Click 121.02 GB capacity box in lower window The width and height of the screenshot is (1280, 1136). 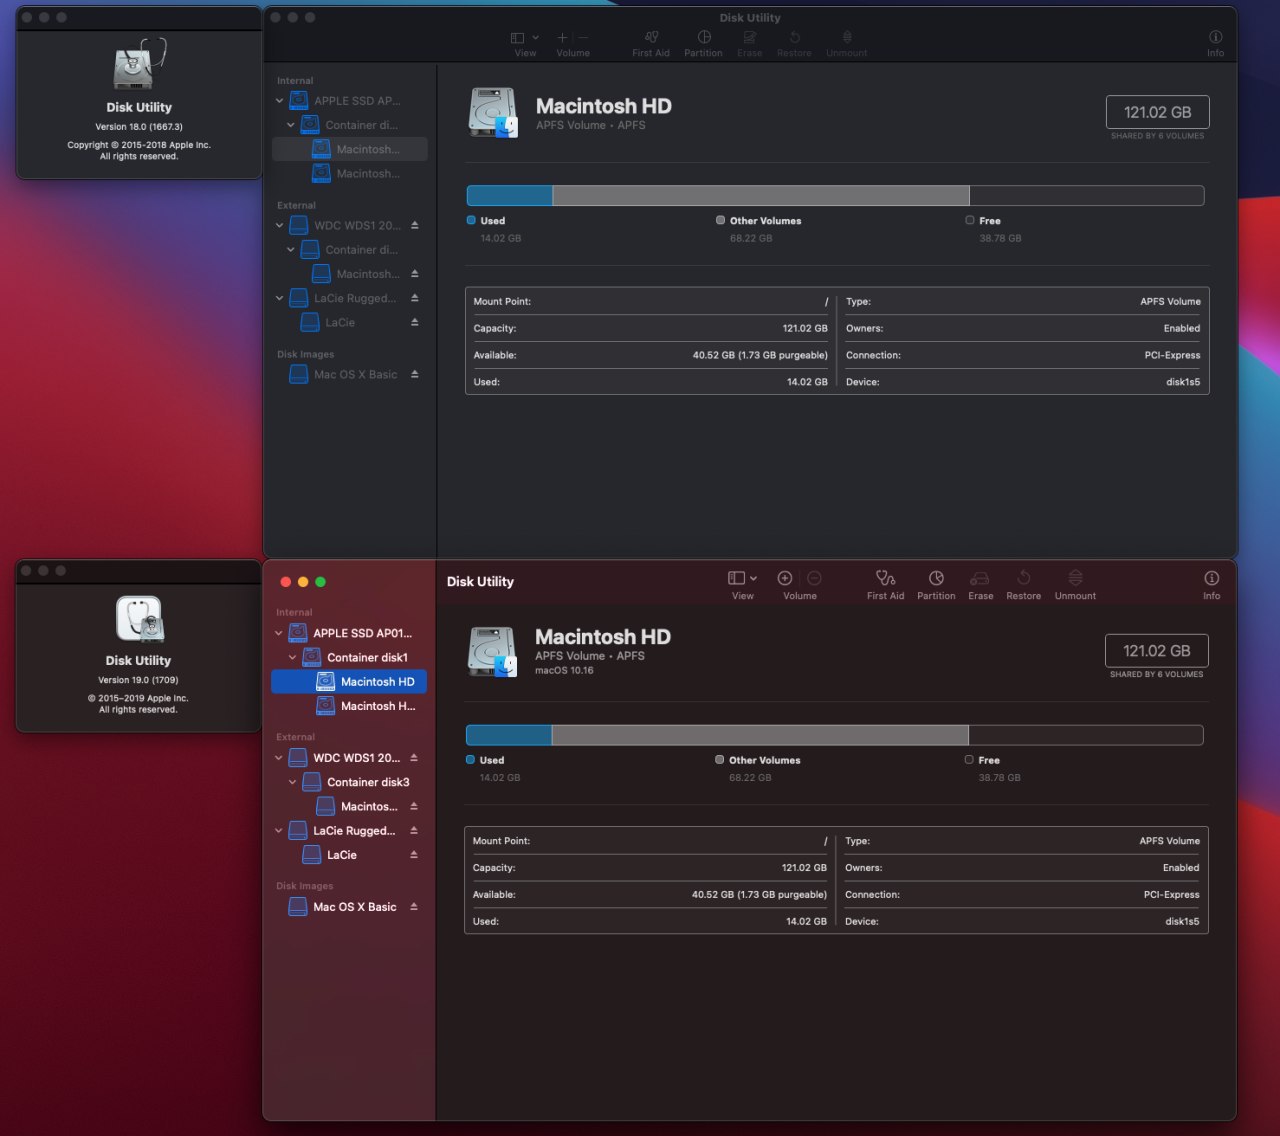click(1156, 651)
